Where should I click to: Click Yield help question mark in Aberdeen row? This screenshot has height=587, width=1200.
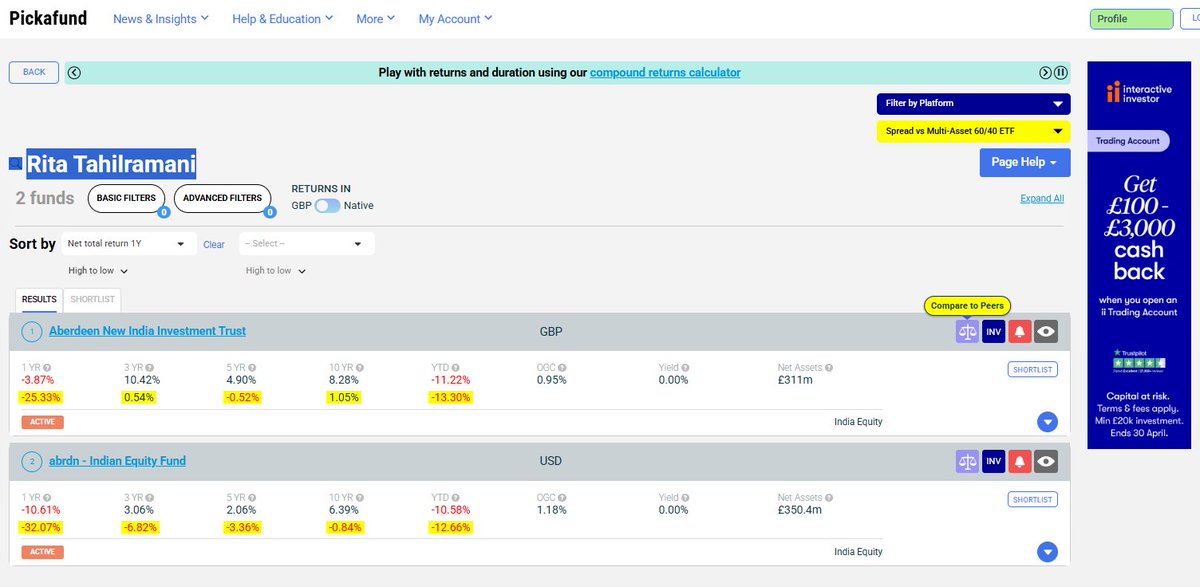coord(687,368)
